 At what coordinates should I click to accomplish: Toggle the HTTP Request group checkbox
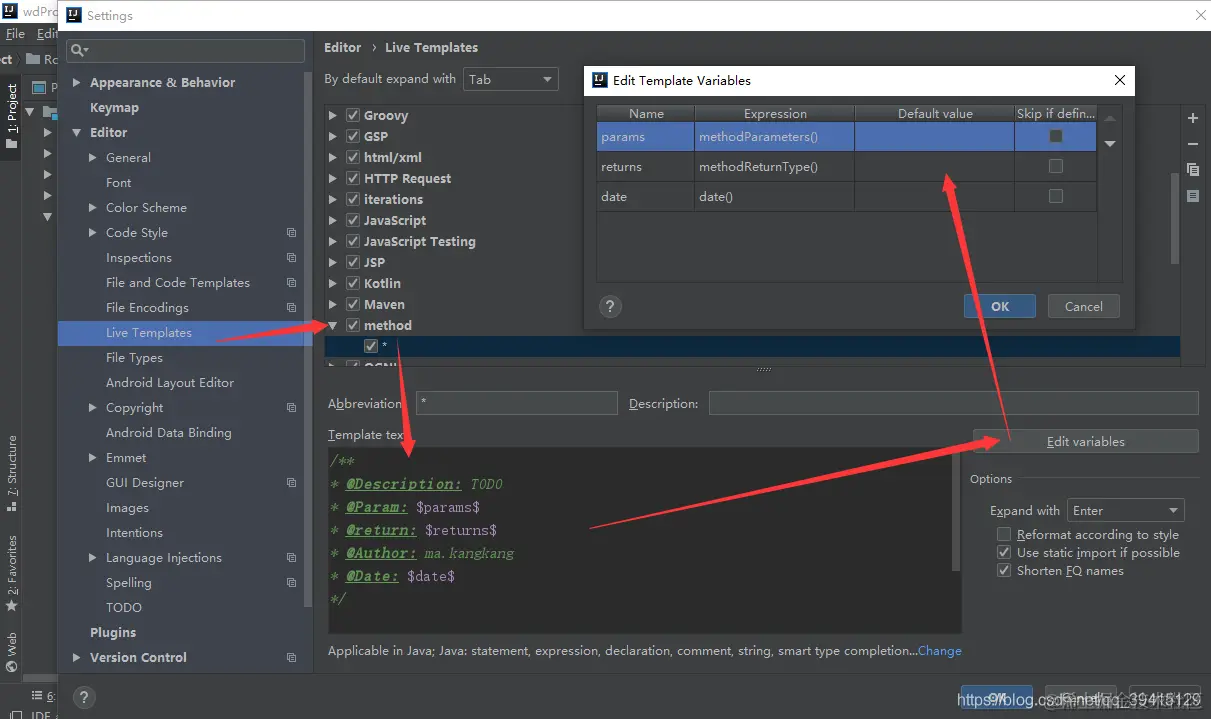click(352, 178)
